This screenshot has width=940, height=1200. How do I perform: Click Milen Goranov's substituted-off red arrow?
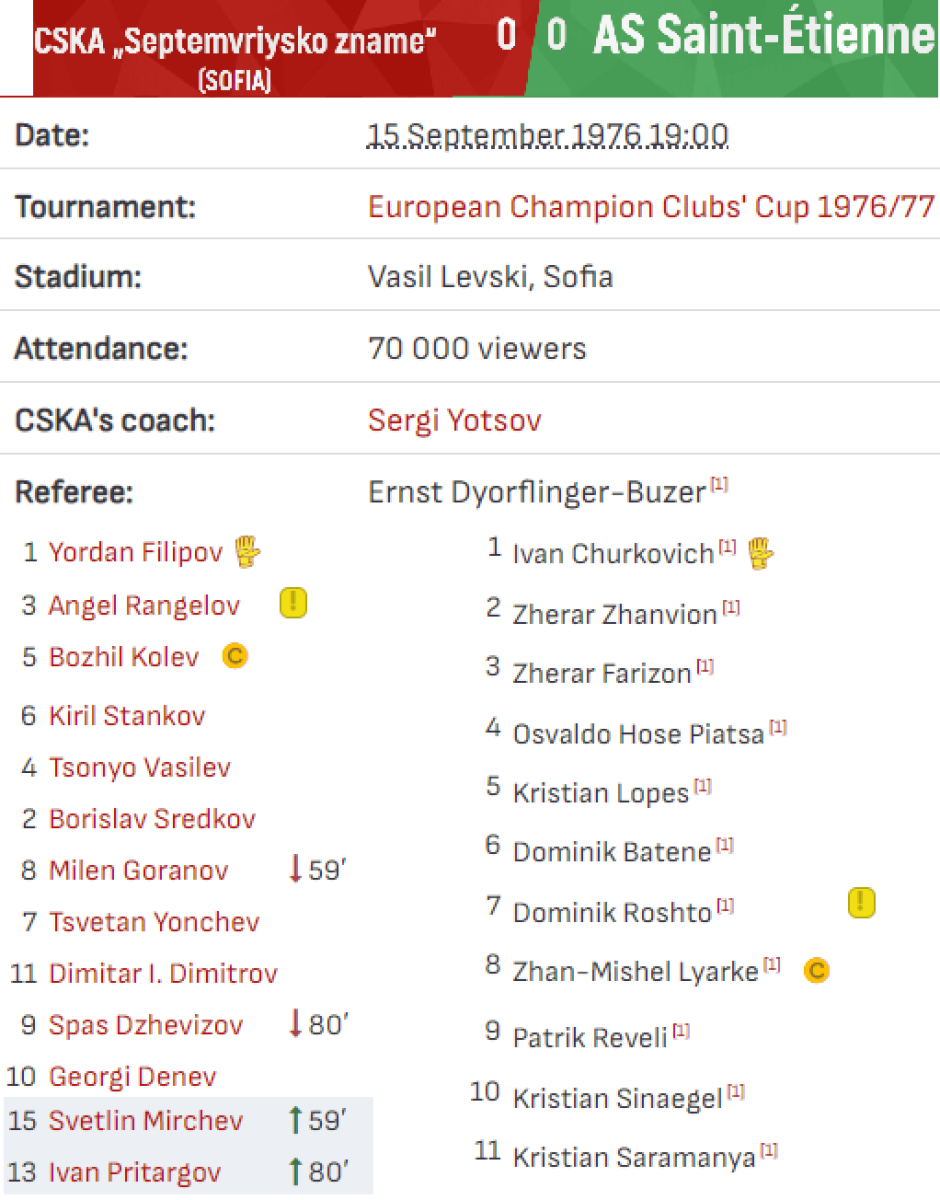(x=295, y=870)
